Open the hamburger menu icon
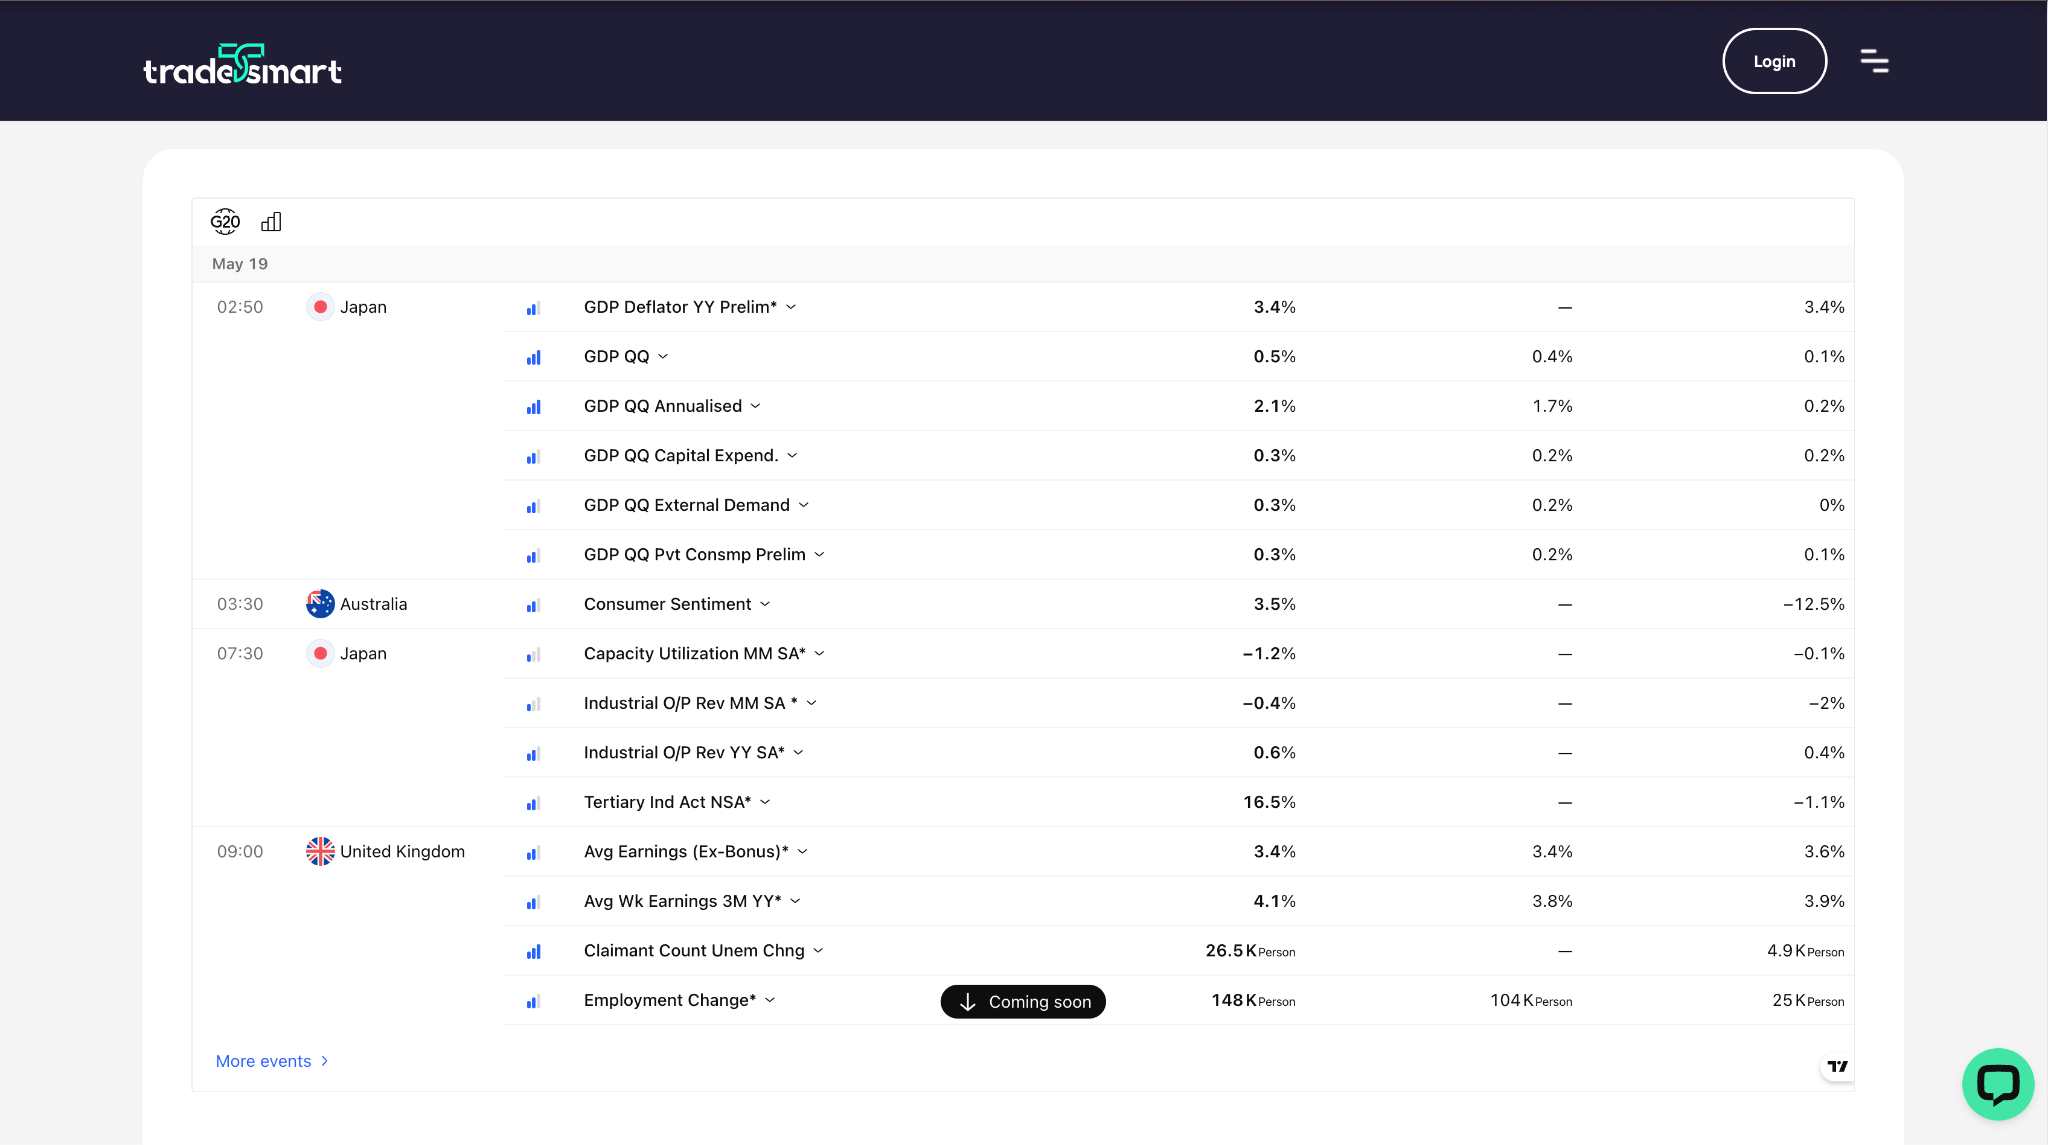 tap(1874, 61)
